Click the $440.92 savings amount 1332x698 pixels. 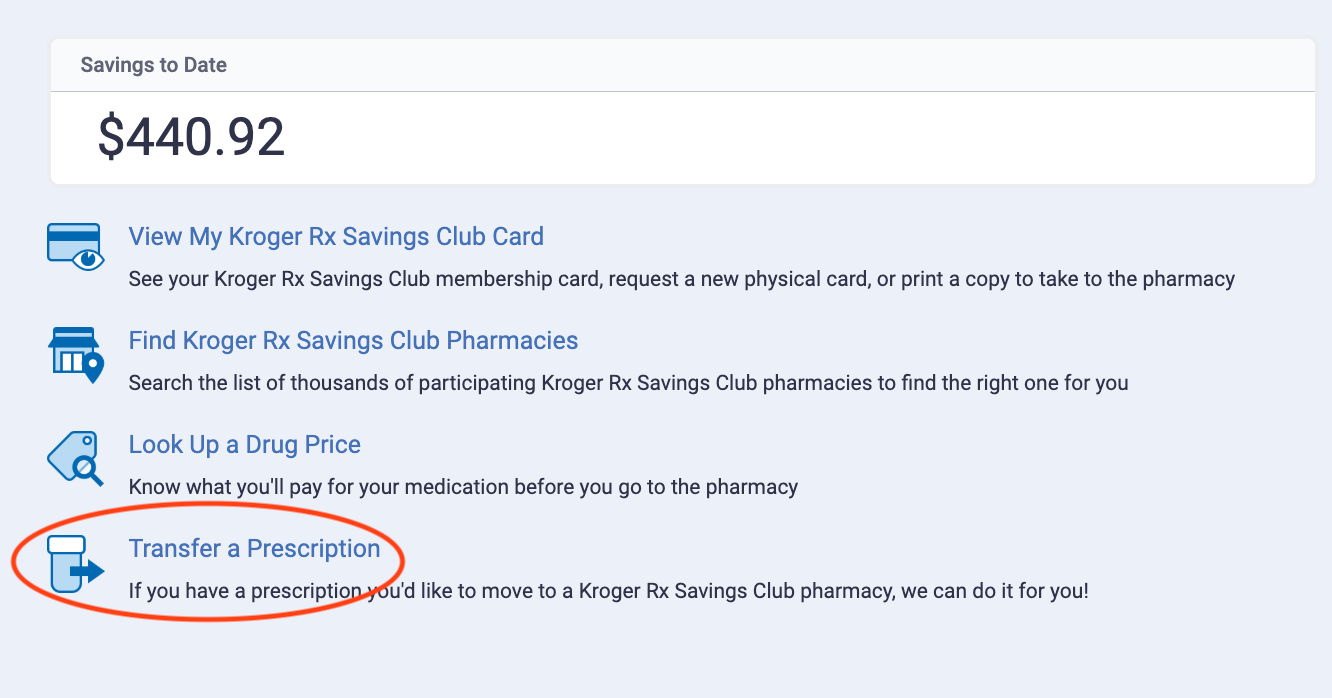click(191, 138)
